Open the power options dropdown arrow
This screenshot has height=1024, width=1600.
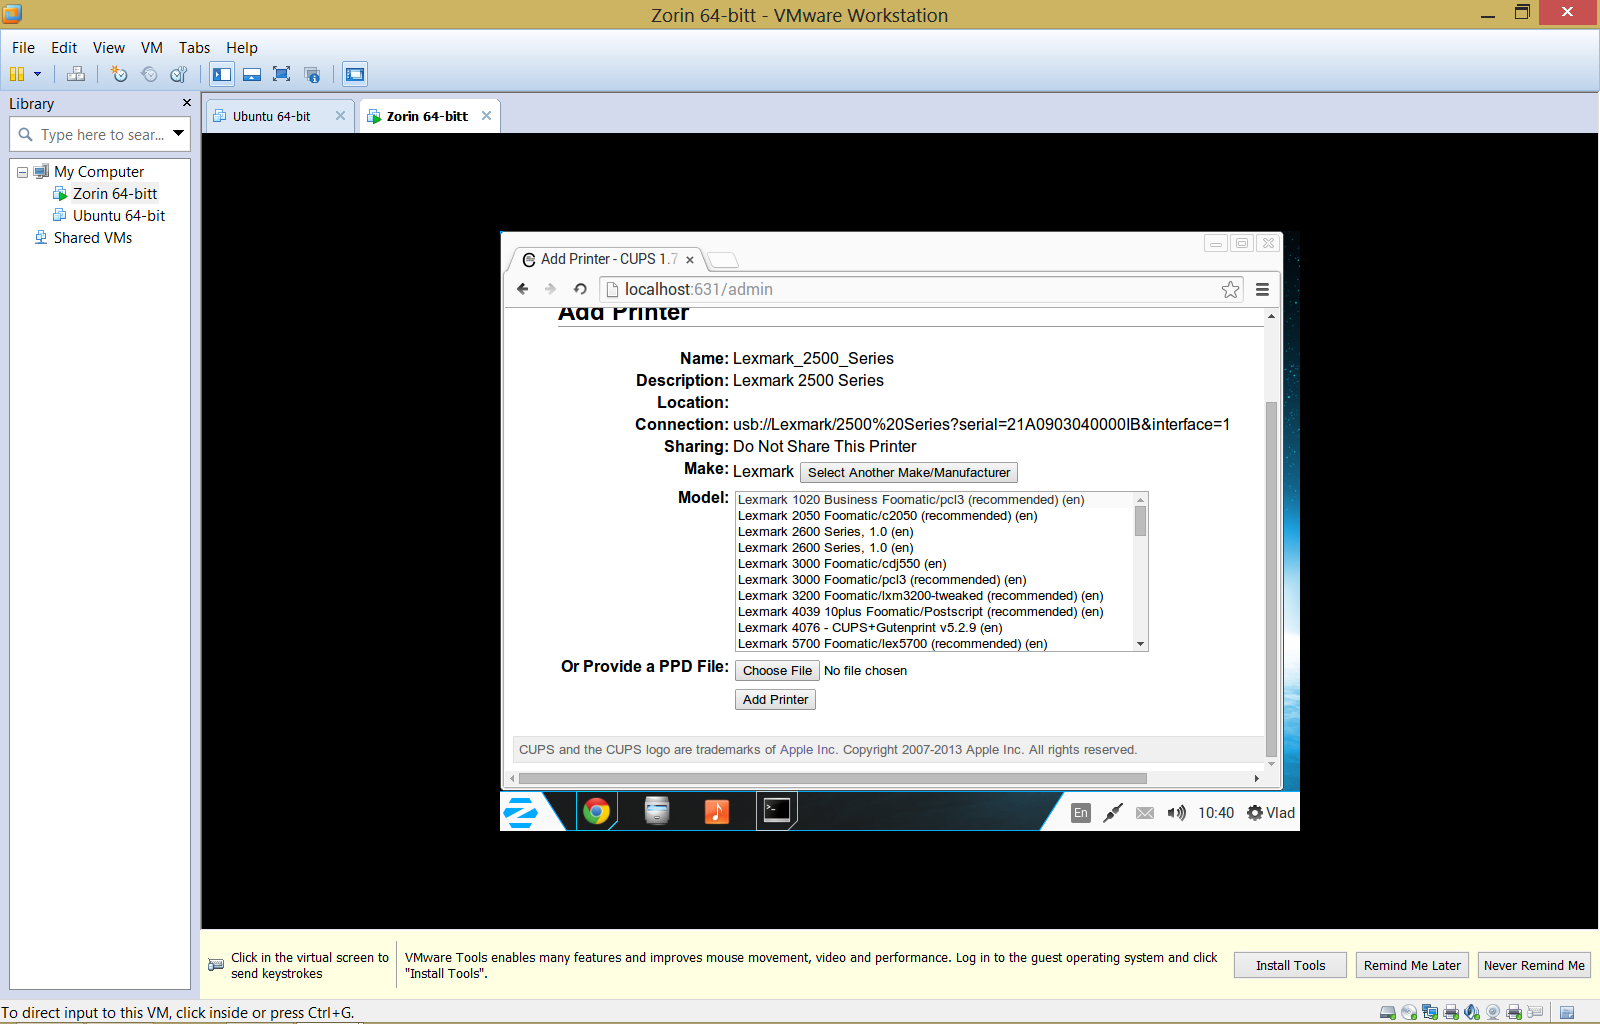[38, 74]
